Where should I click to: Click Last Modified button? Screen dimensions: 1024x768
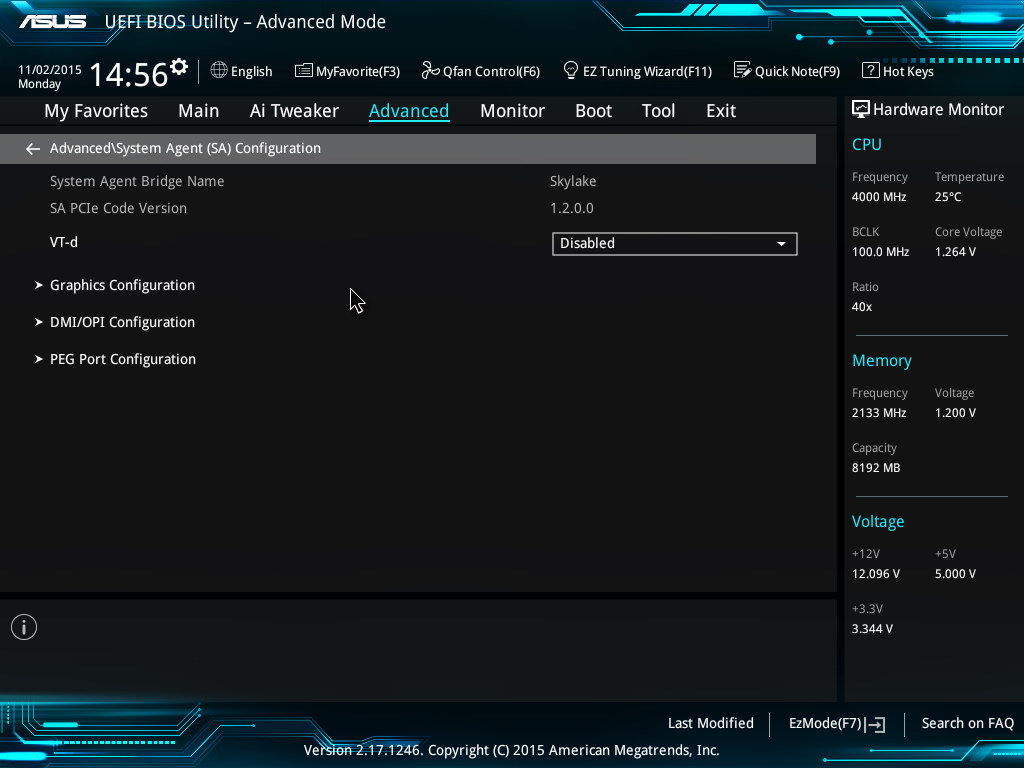tap(710, 723)
